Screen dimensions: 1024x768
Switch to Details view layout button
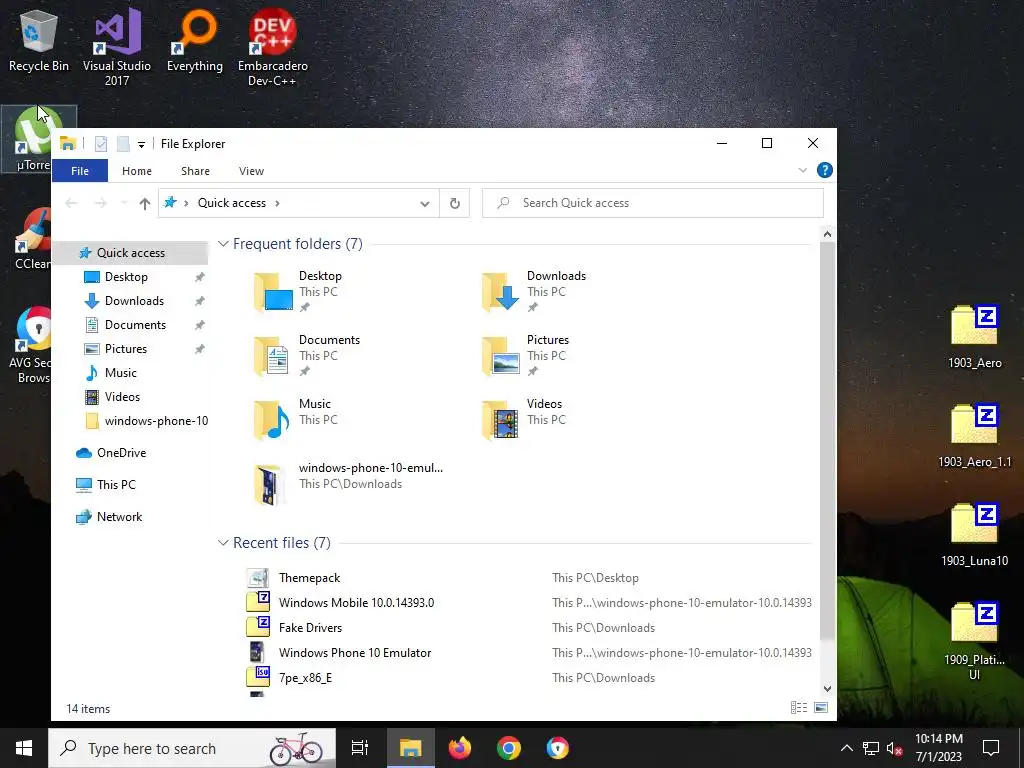tap(799, 708)
